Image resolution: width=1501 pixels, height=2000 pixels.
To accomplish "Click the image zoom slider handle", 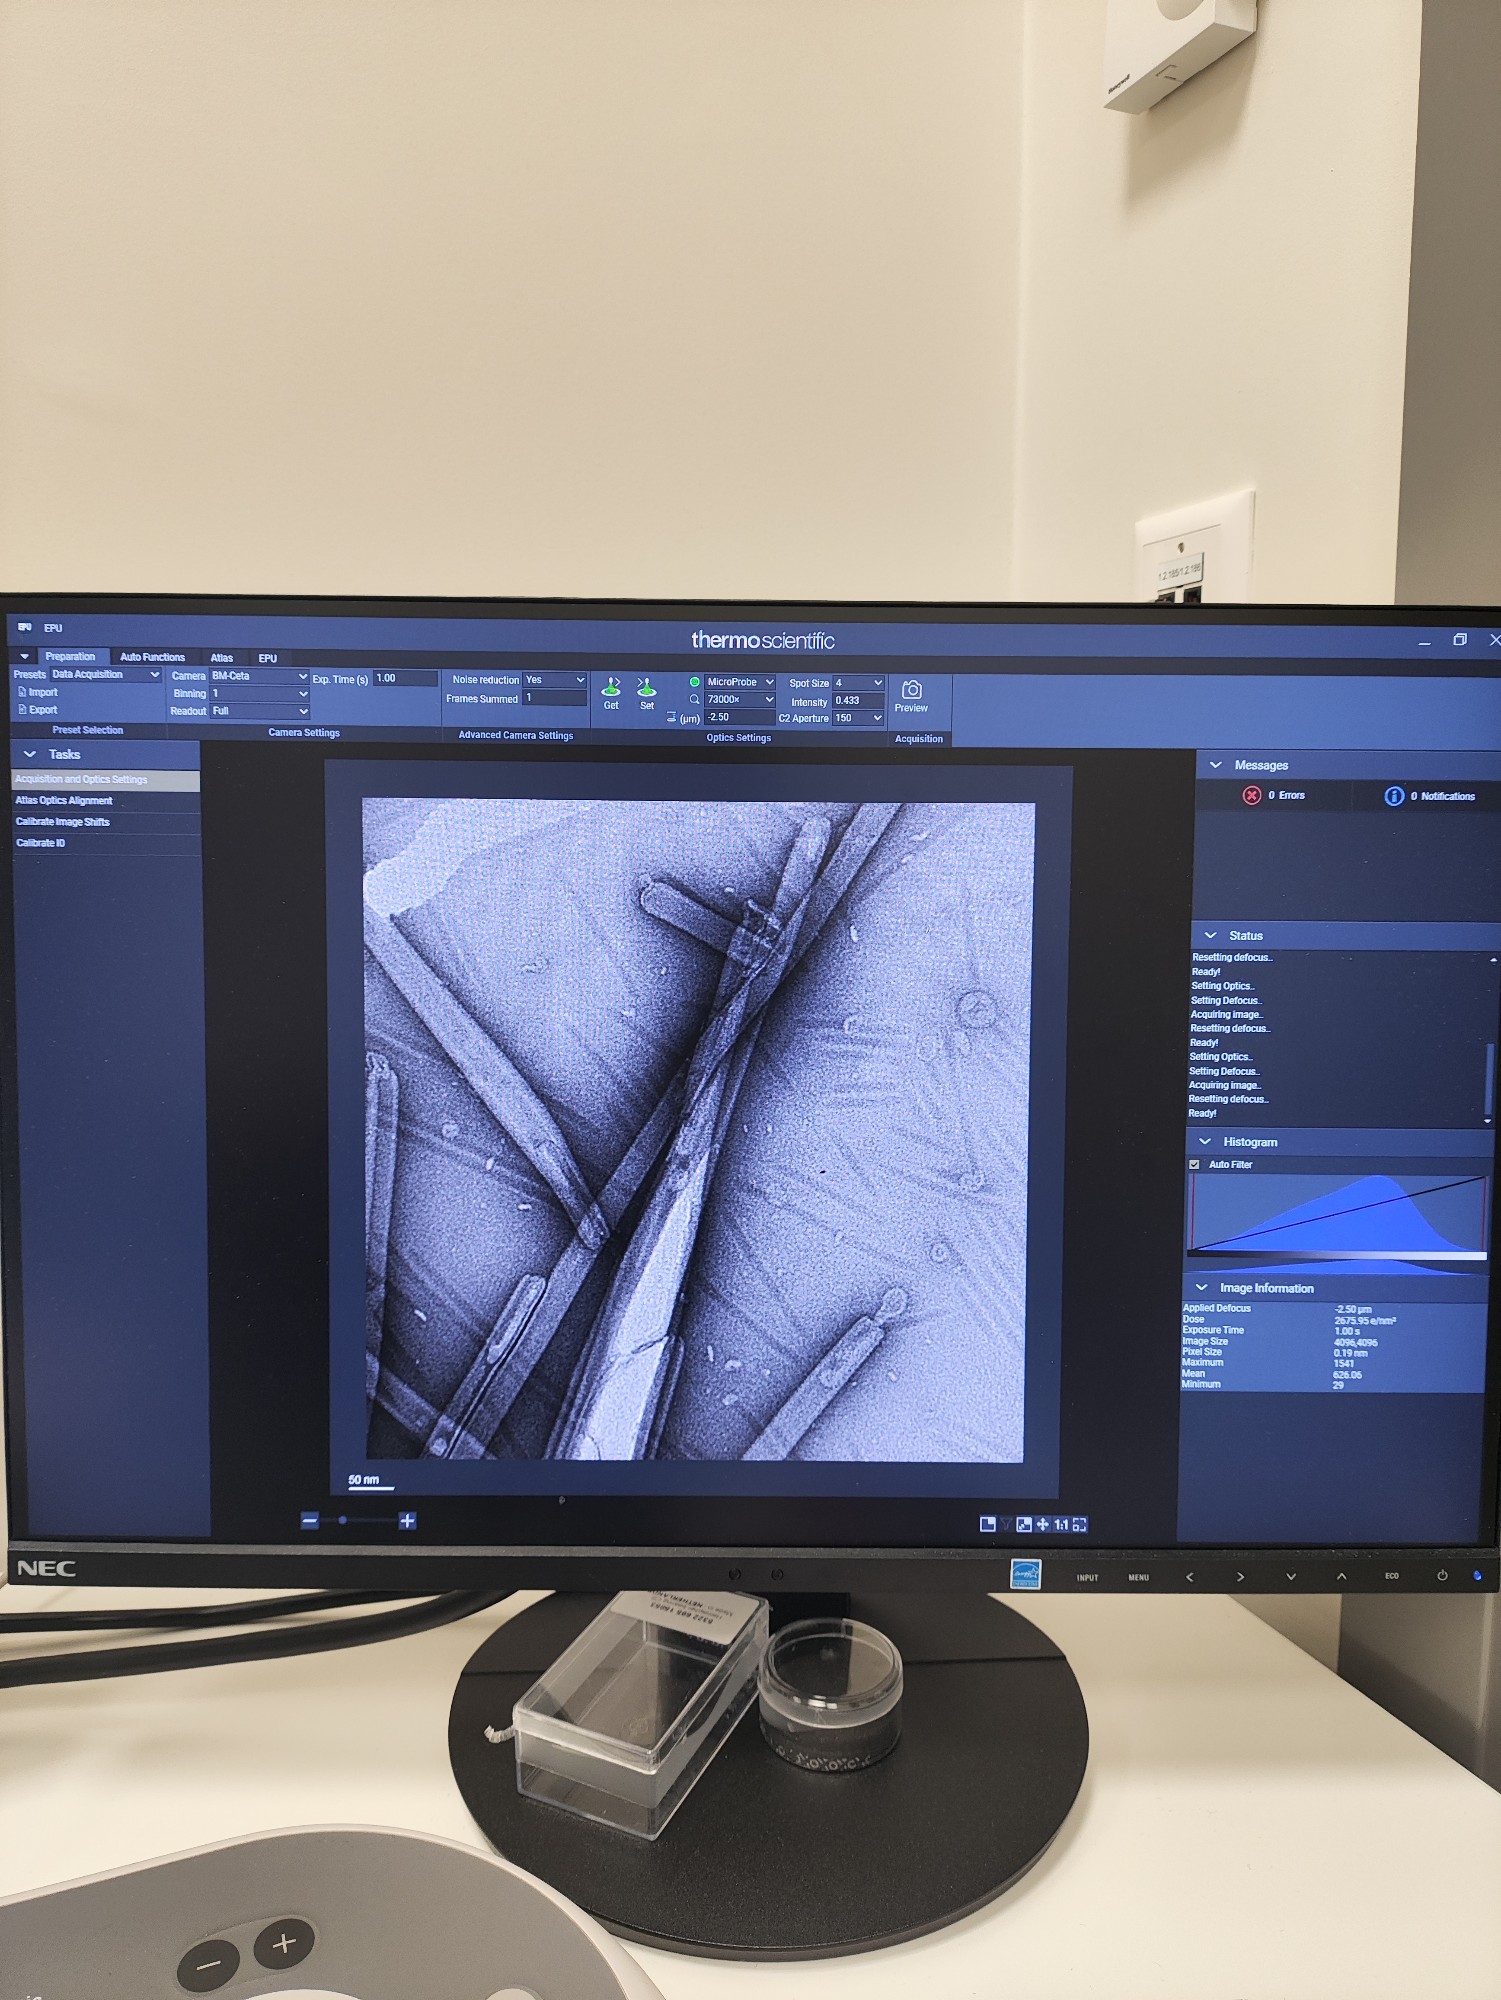I will pyautogui.click(x=342, y=1521).
